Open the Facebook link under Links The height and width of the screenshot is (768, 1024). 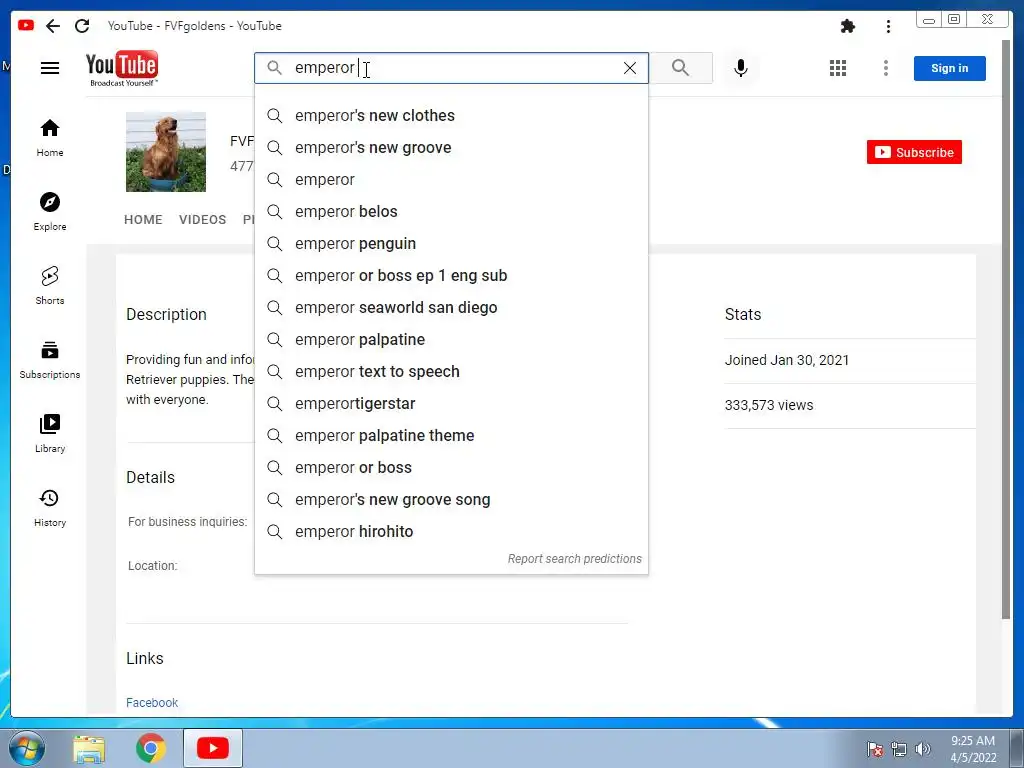(x=152, y=703)
